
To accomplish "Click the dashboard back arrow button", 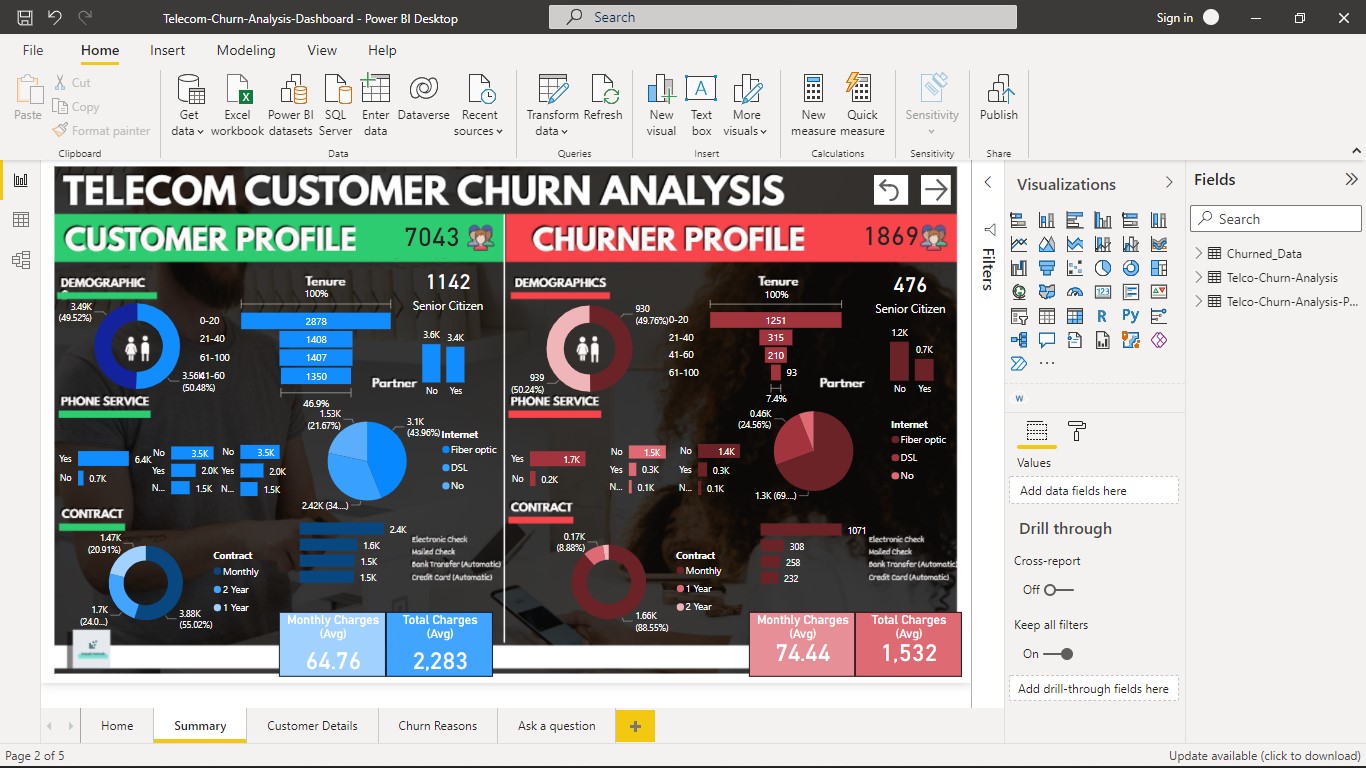I will pos(889,189).
